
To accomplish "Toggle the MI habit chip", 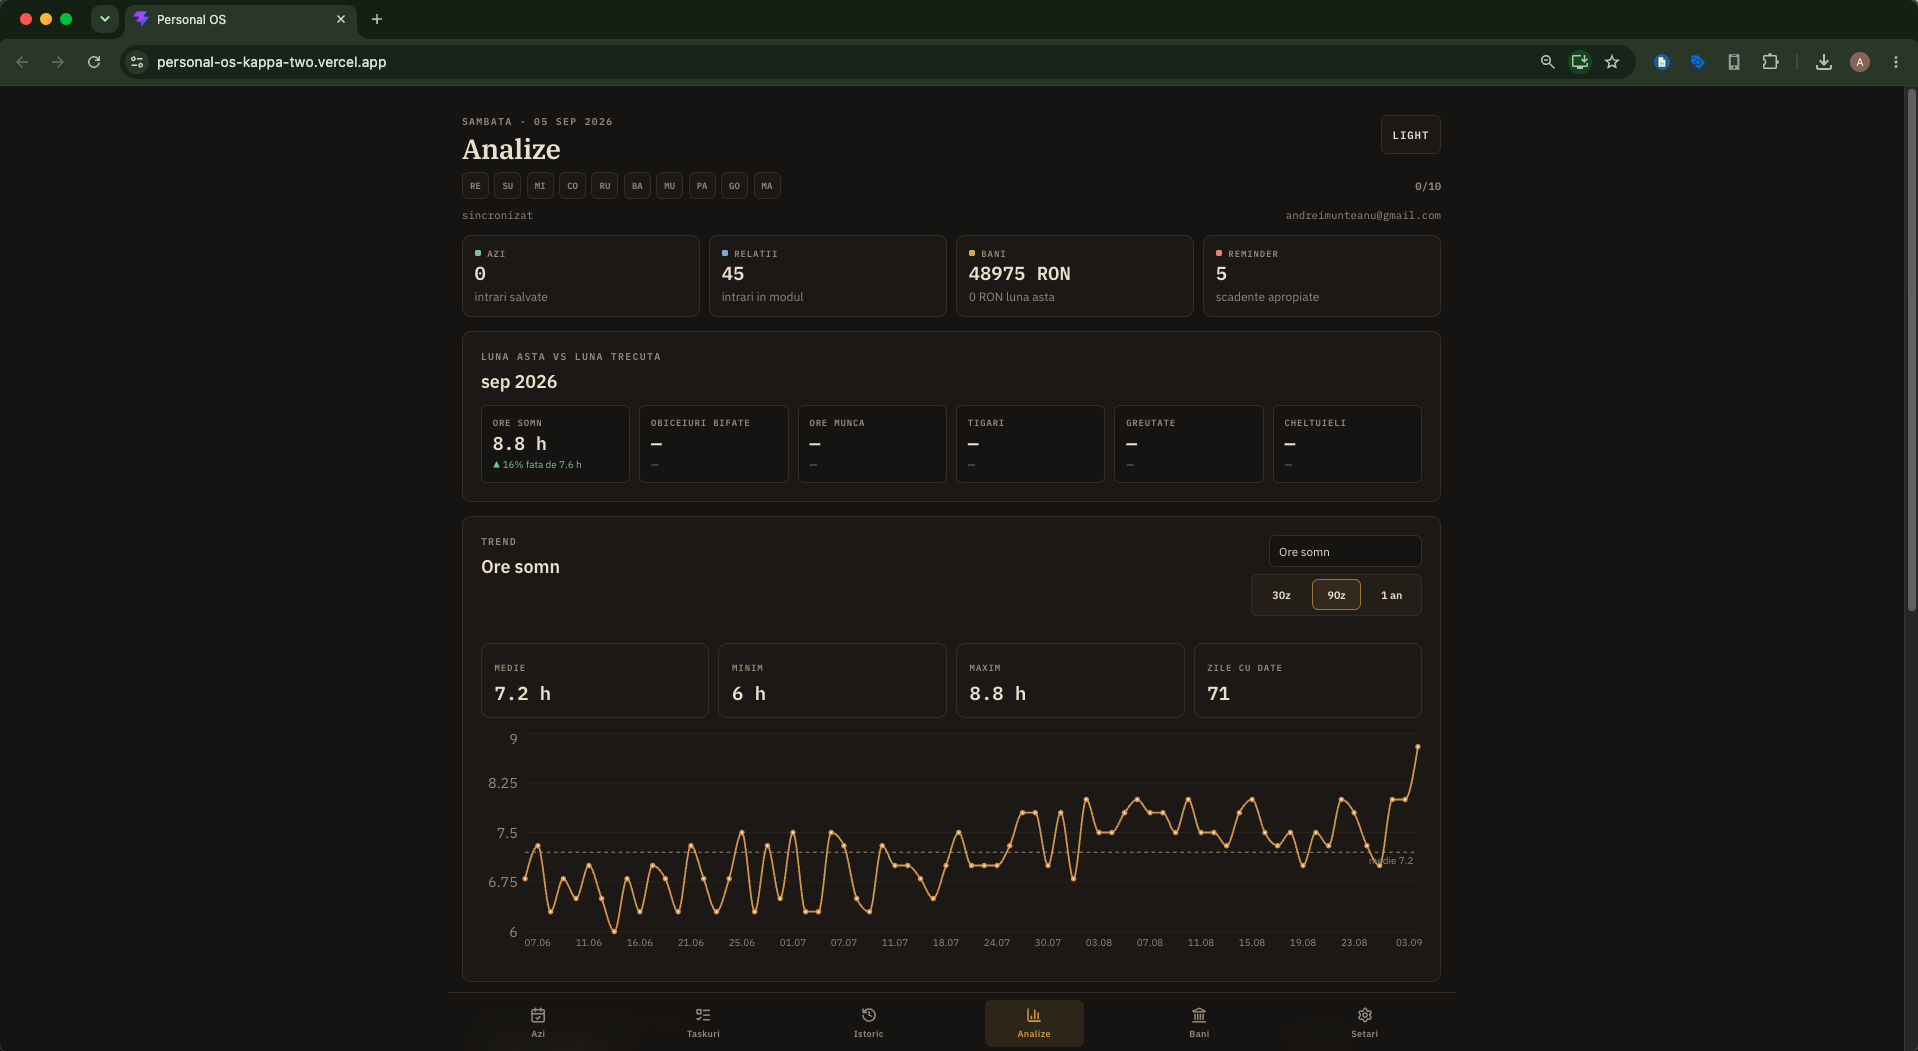I will 540,186.
